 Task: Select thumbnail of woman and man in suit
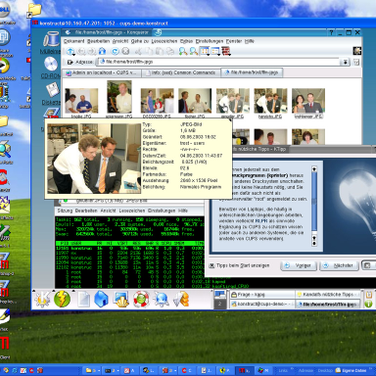click(308, 101)
